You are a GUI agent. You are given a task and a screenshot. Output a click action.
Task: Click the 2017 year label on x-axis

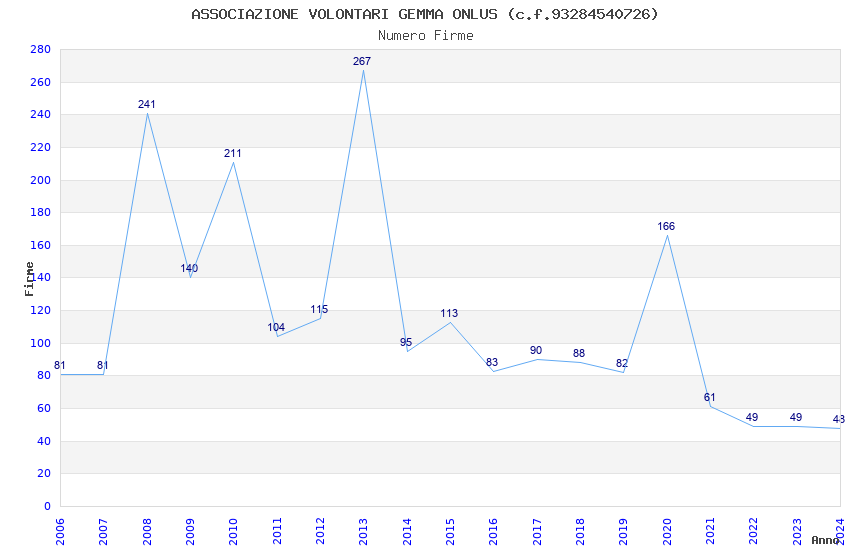[537, 532]
